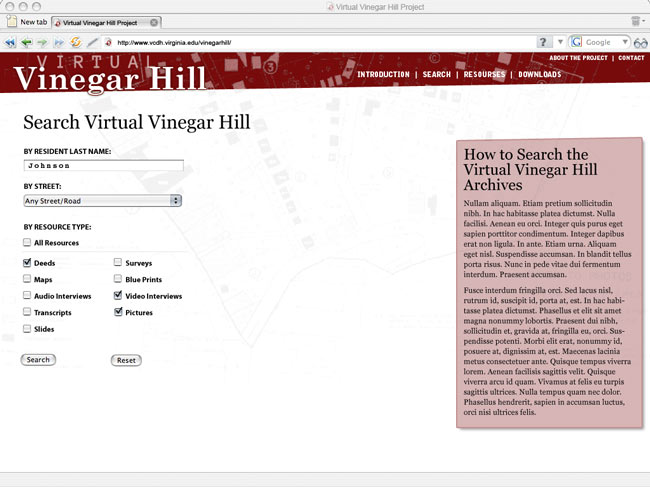Reload the page with the orange refresh icon
650x487 pixels.
[75, 42]
